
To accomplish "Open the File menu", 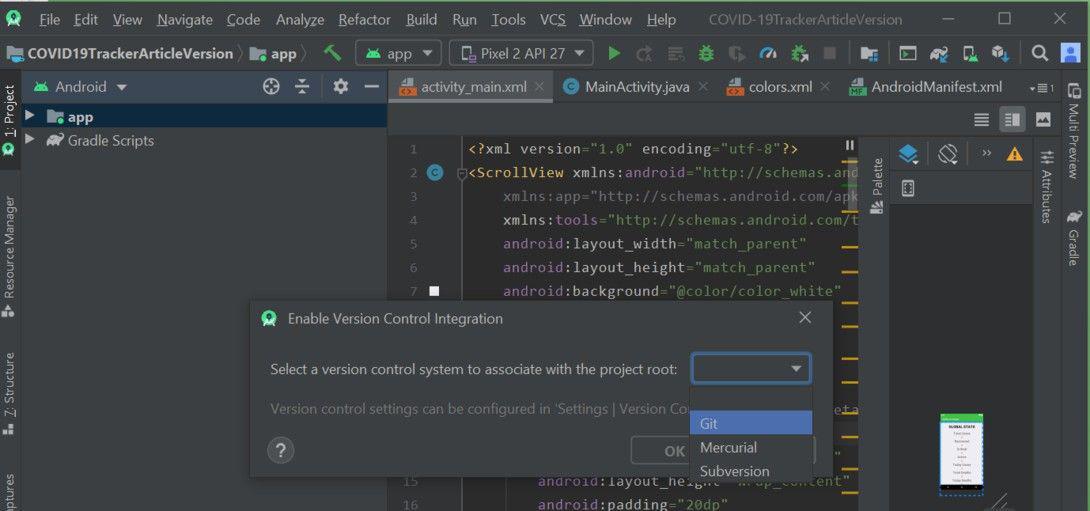I will [49, 19].
